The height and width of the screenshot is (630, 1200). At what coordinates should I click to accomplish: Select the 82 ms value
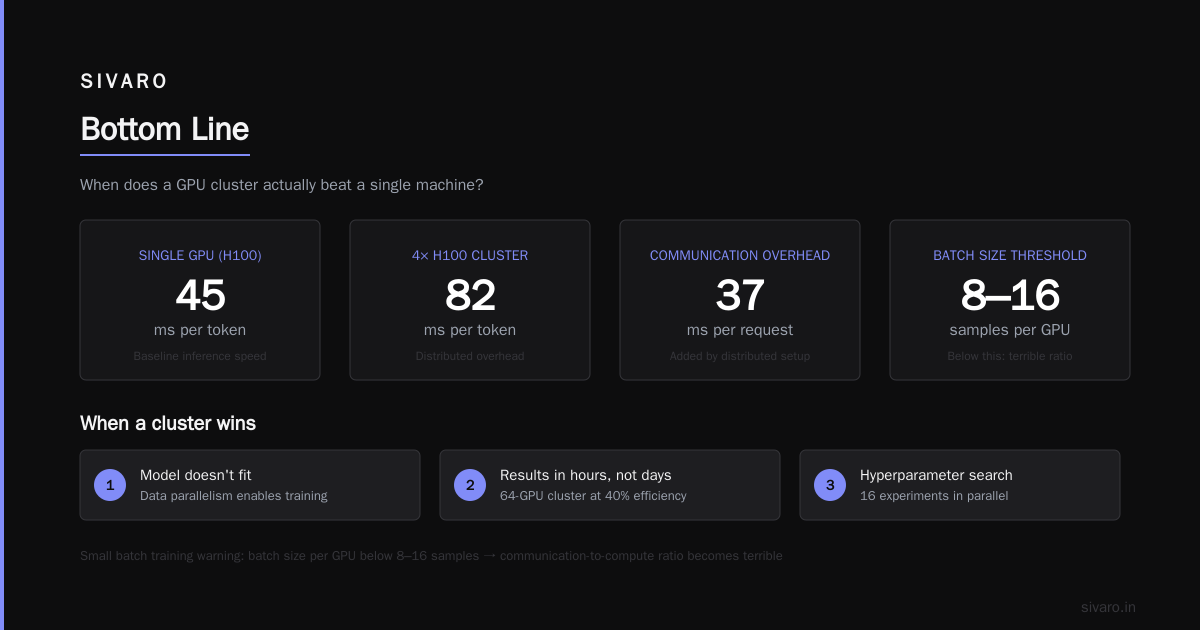(x=470, y=295)
